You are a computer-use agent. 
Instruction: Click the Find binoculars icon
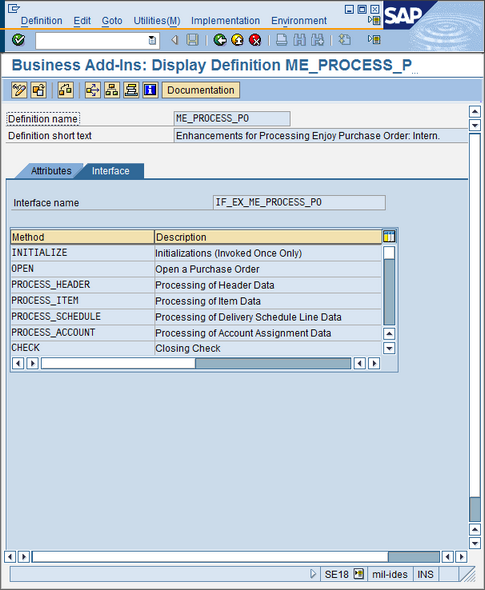point(300,40)
